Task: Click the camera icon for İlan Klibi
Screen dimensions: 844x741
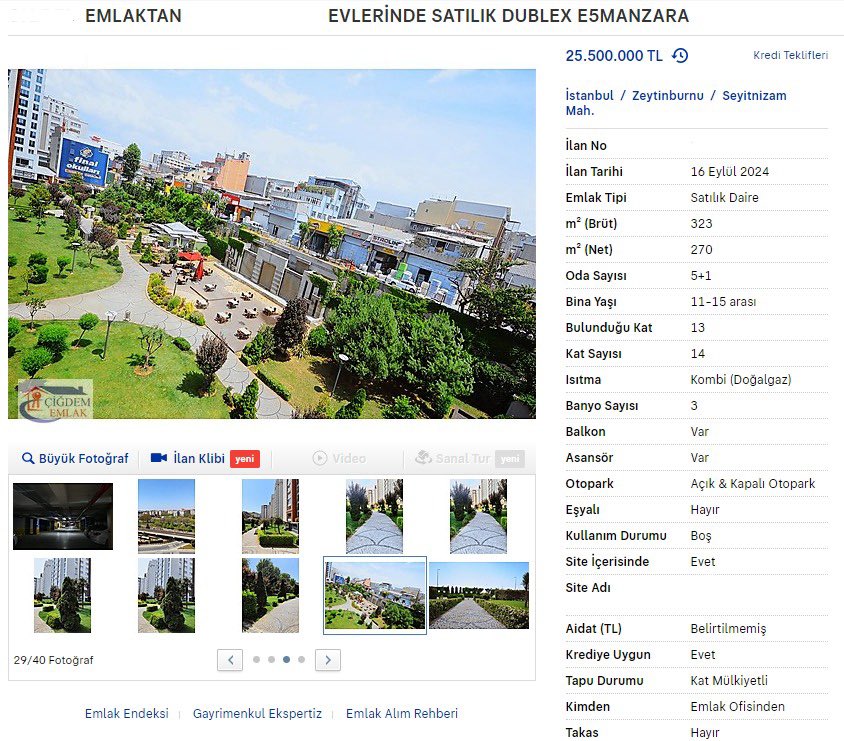Action: [x=159, y=458]
